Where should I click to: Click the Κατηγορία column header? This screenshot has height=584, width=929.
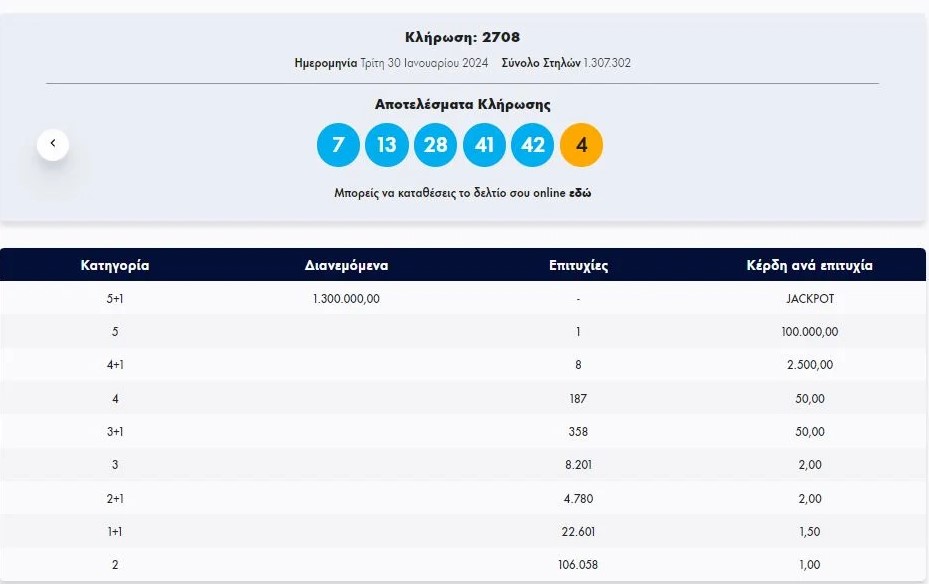point(115,265)
